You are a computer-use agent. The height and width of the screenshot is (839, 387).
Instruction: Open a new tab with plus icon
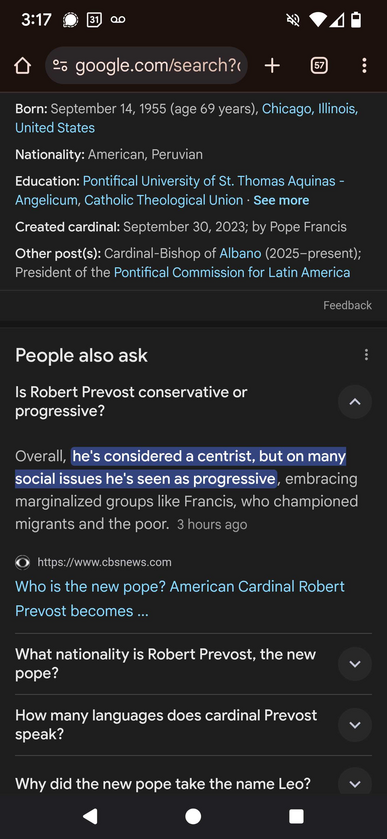272,66
